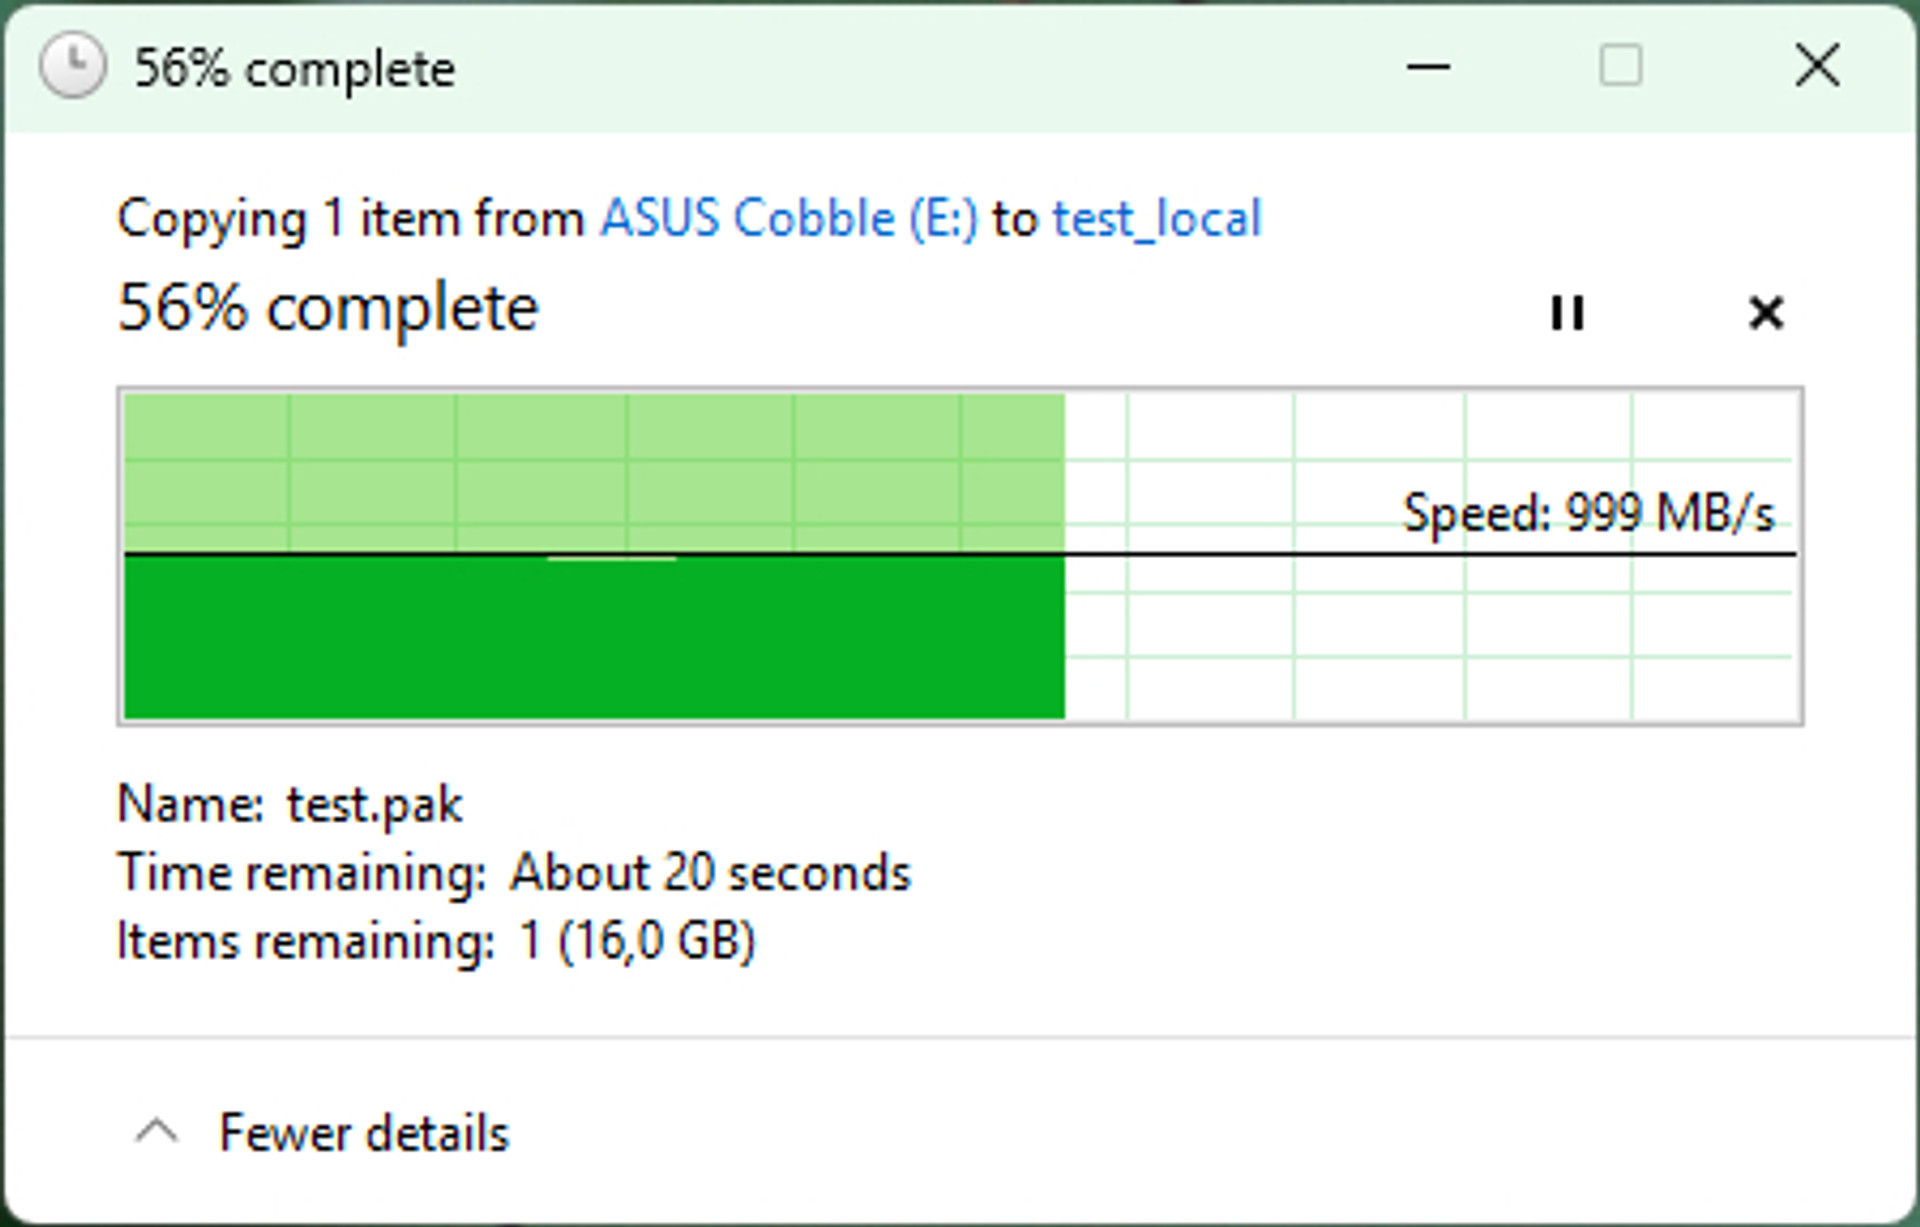This screenshot has height=1227, width=1920.
Task: Collapse details using the up chevron
Action: point(157,1132)
